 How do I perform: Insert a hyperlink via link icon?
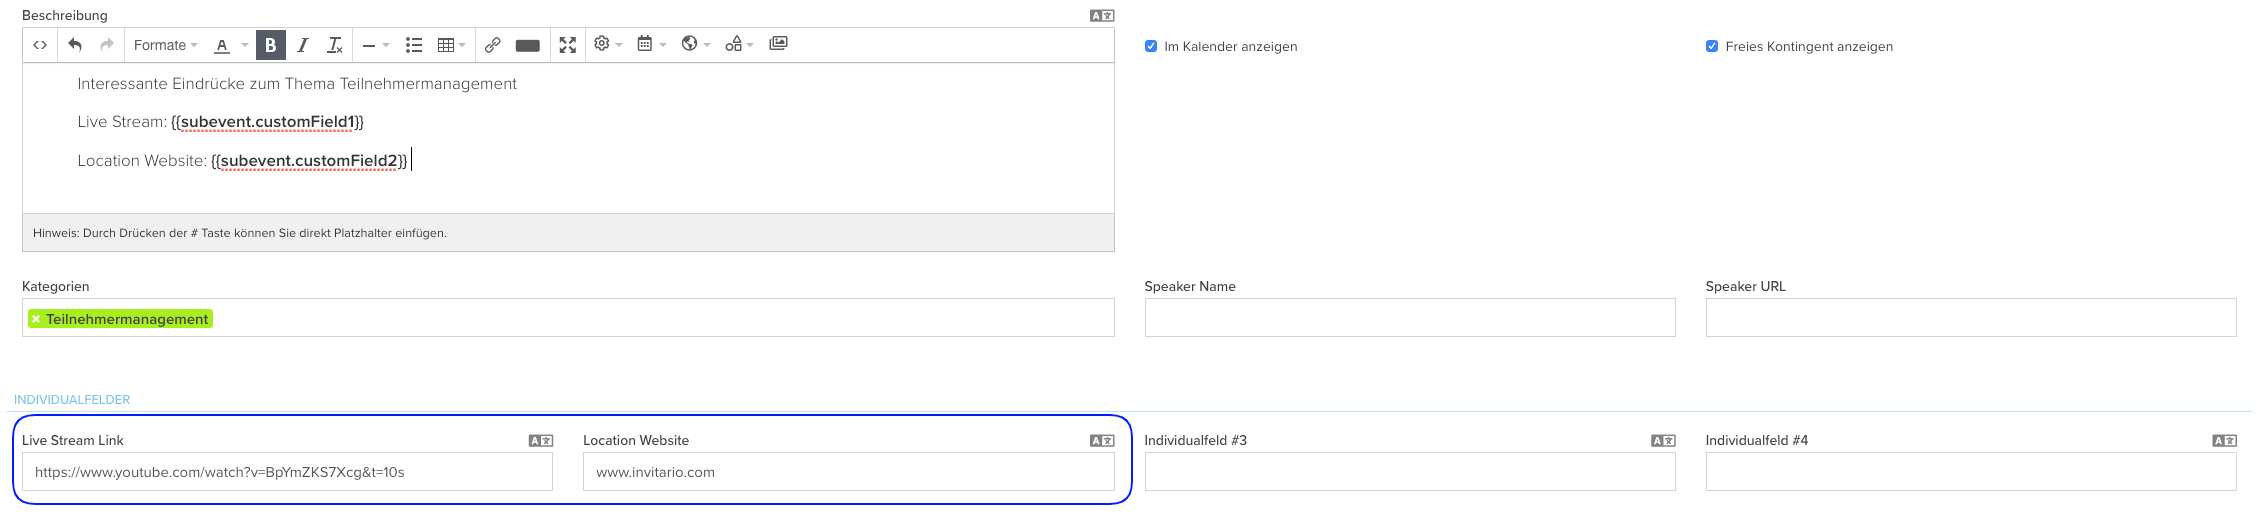493,45
